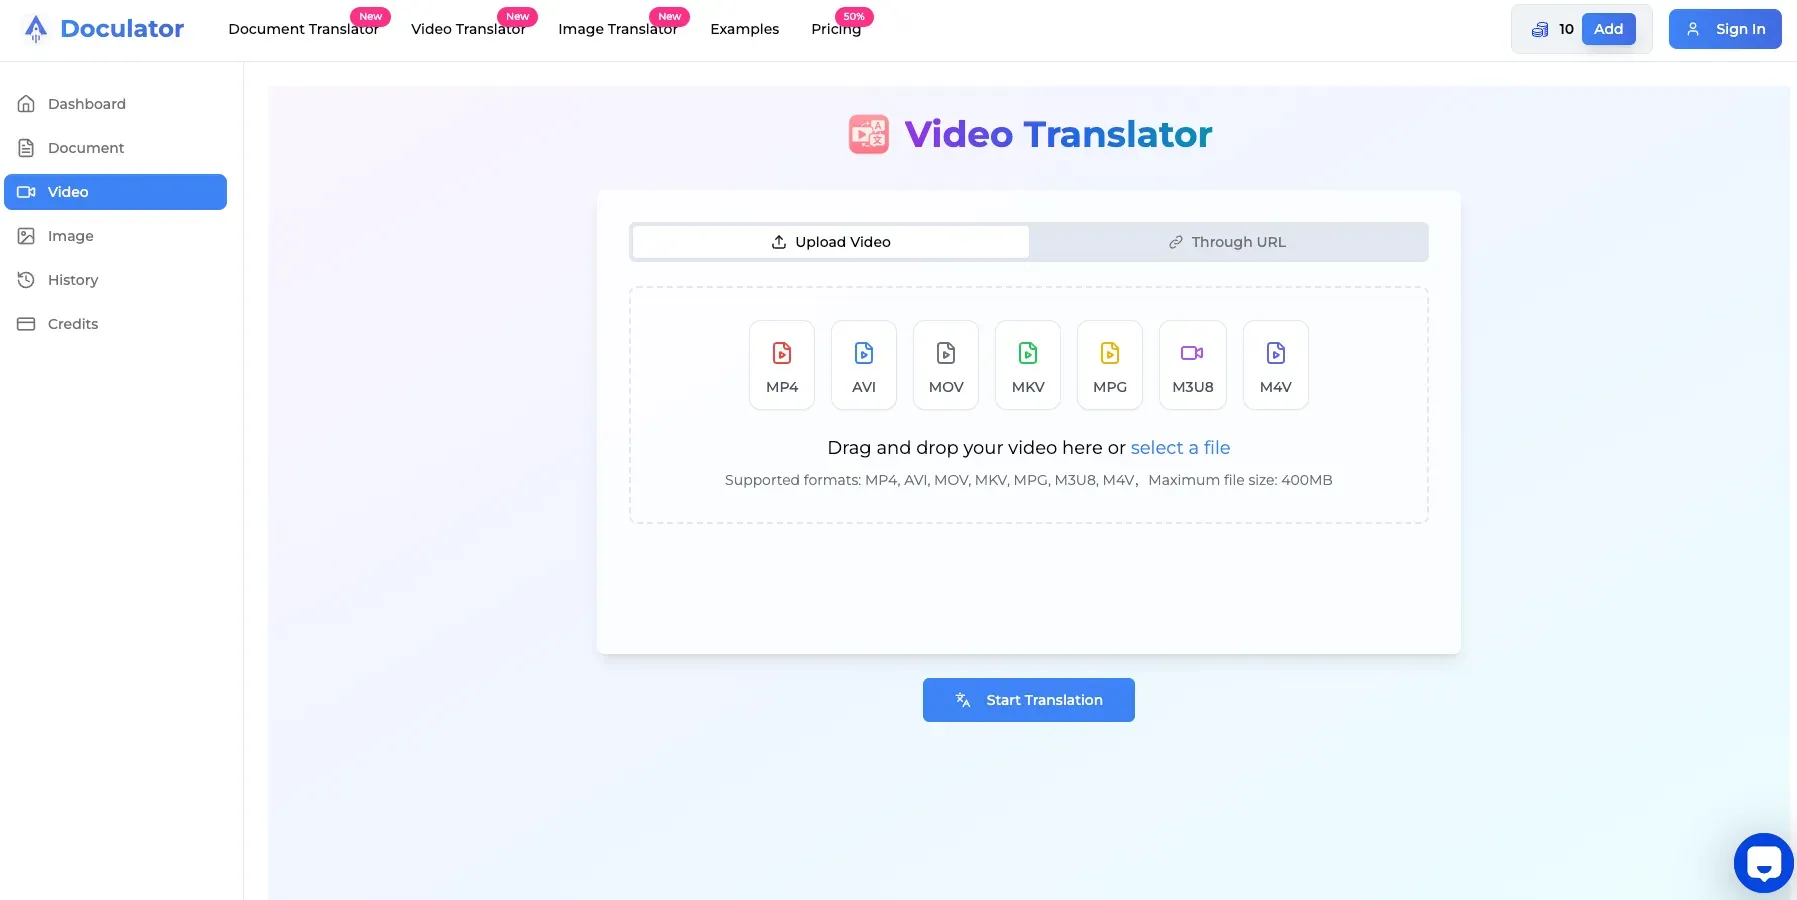The height and width of the screenshot is (900, 1797).
Task: Click the MOV format tile
Action: 946,365
